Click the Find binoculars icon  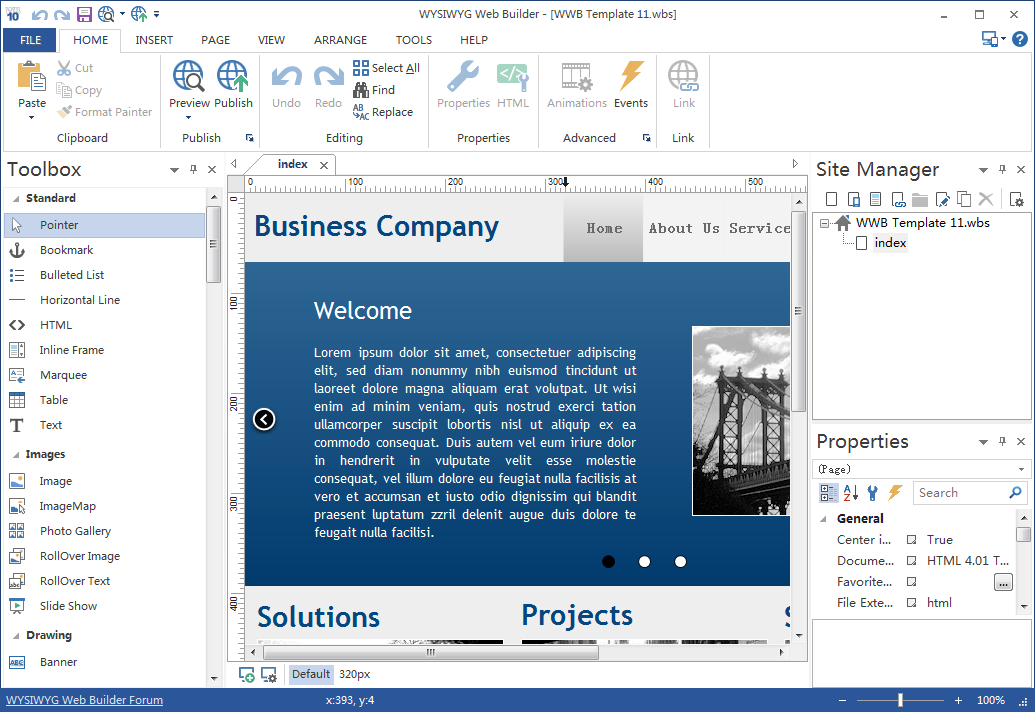tap(361, 90)
